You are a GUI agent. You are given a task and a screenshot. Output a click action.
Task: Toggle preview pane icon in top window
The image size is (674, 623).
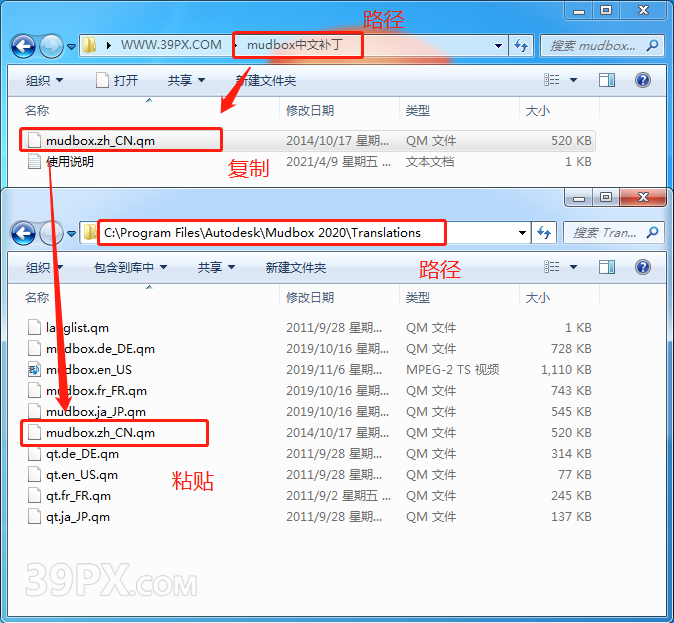click(x=607, y=80)
